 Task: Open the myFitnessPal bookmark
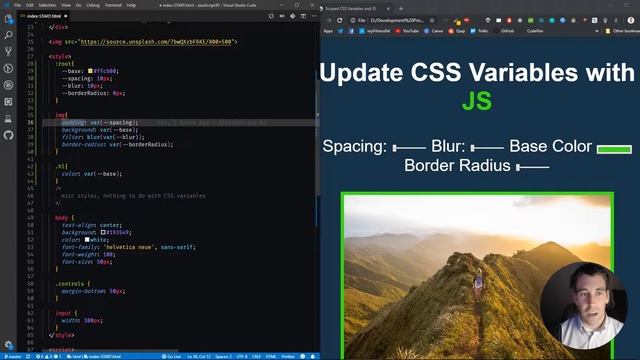(x=374, y=31)
